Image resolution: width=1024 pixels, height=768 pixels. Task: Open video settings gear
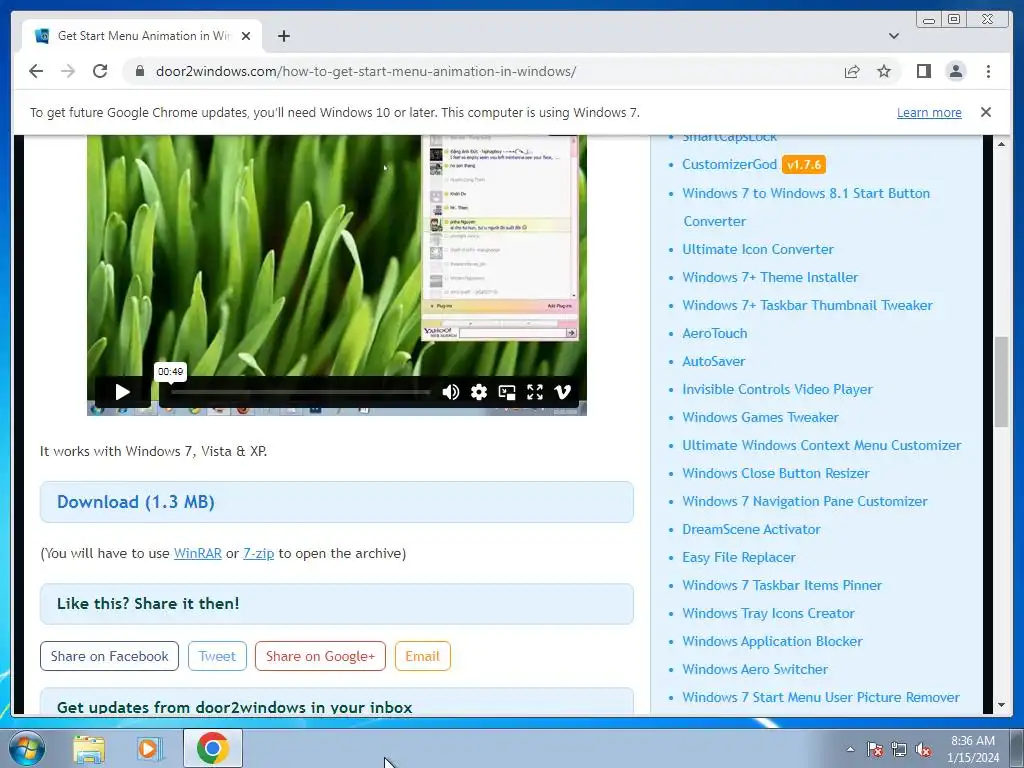[x=479, y=392]
